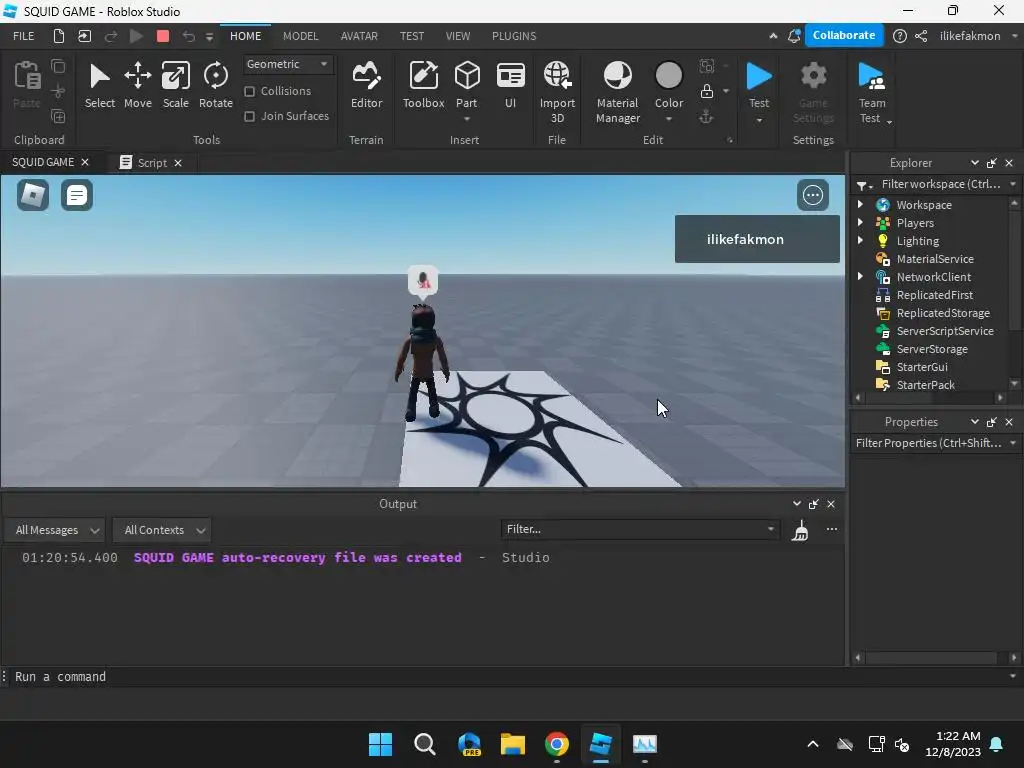Open the Geometric snapping dropdown
Viewport: 1024px width, 768px height.
(x=287, y=64)
